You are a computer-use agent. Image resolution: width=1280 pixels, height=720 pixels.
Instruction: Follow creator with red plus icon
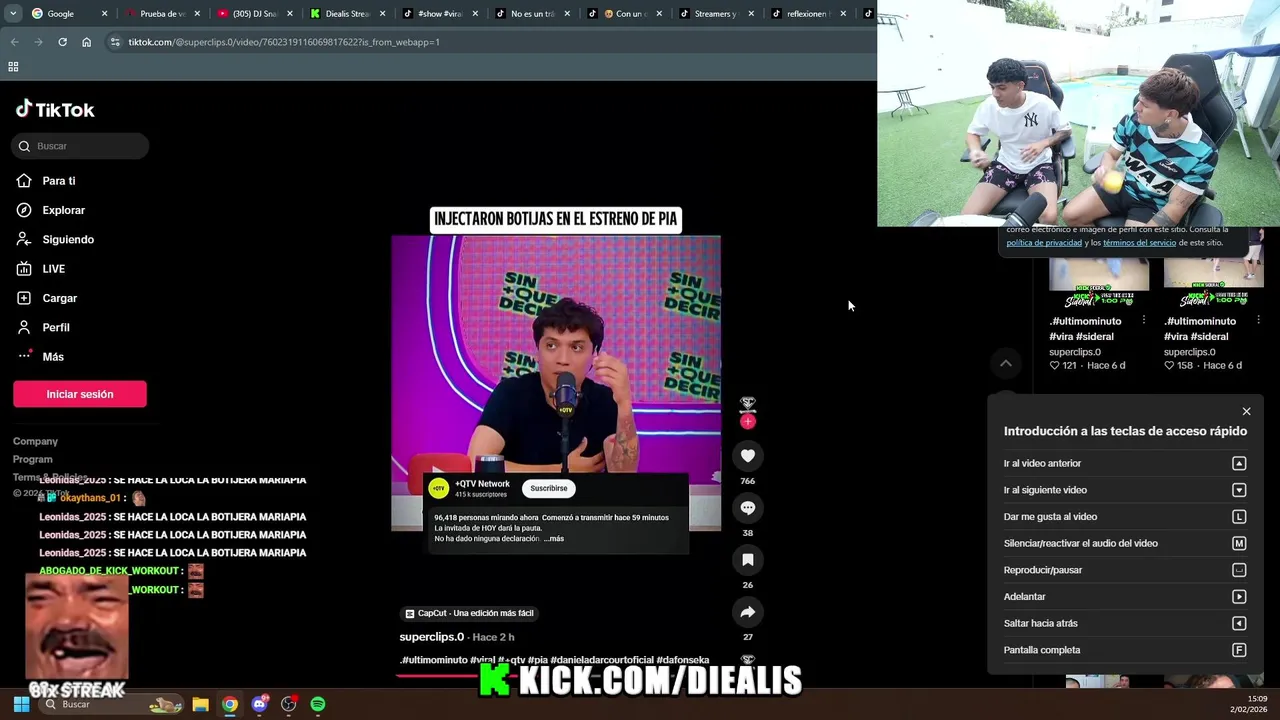[747, 421]
